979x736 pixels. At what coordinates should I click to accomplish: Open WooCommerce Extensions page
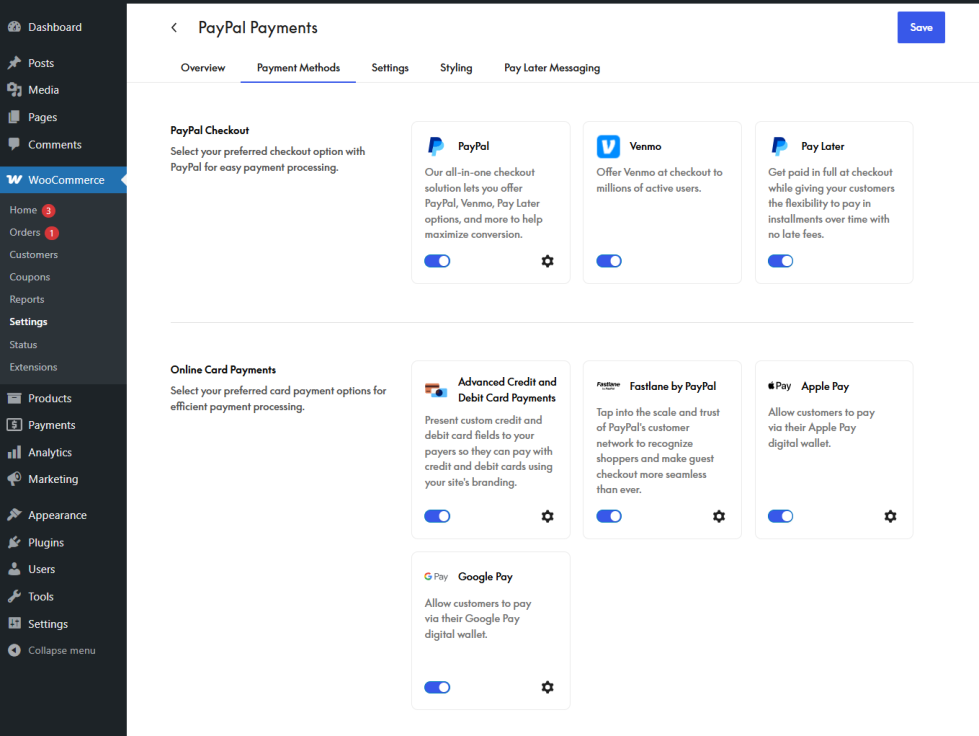click(x=33, y=367)
